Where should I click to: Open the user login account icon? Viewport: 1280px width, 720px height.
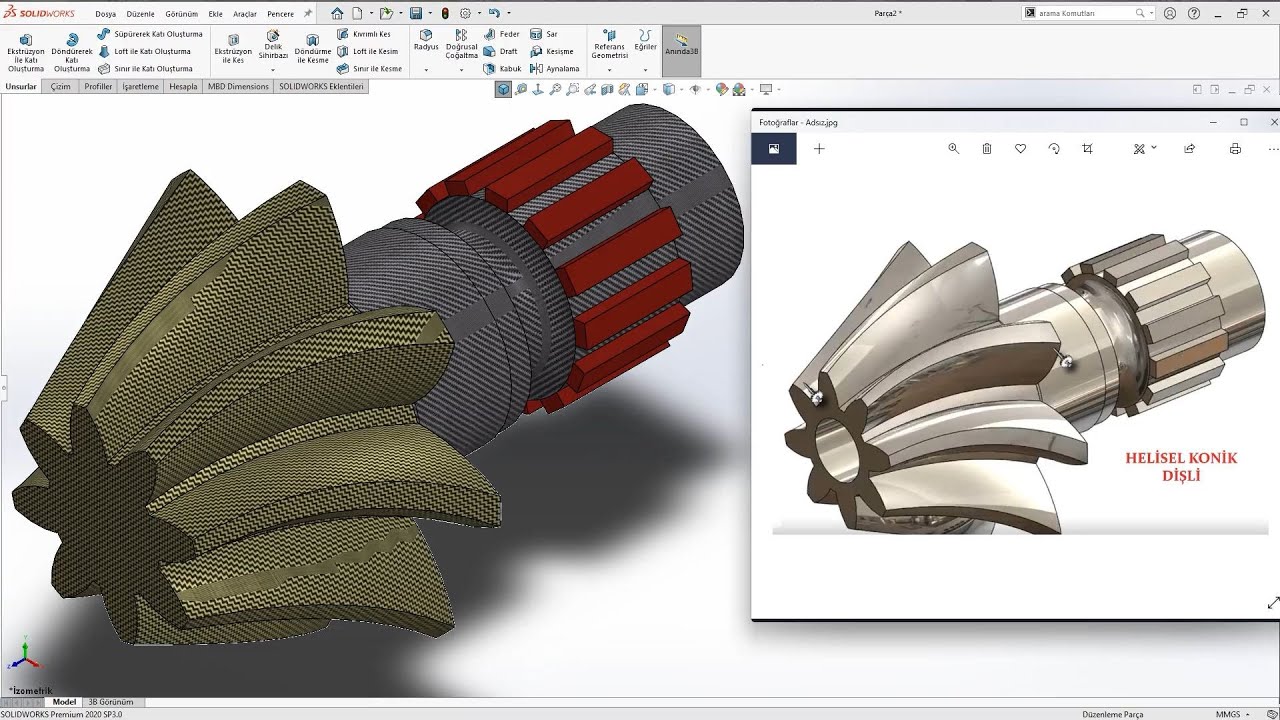(1169, 13)
